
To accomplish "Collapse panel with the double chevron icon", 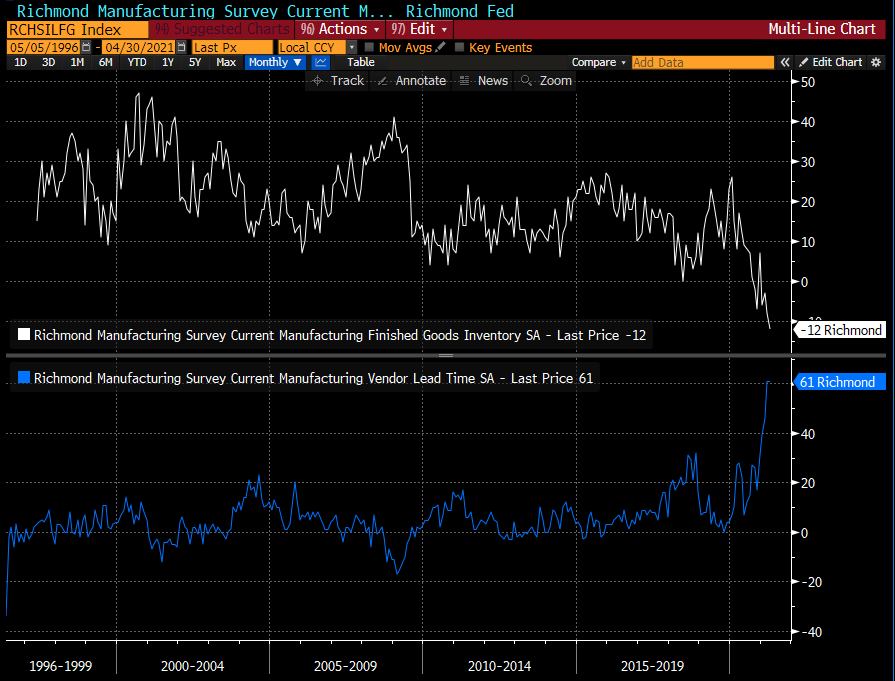I will tap(785, 62).
